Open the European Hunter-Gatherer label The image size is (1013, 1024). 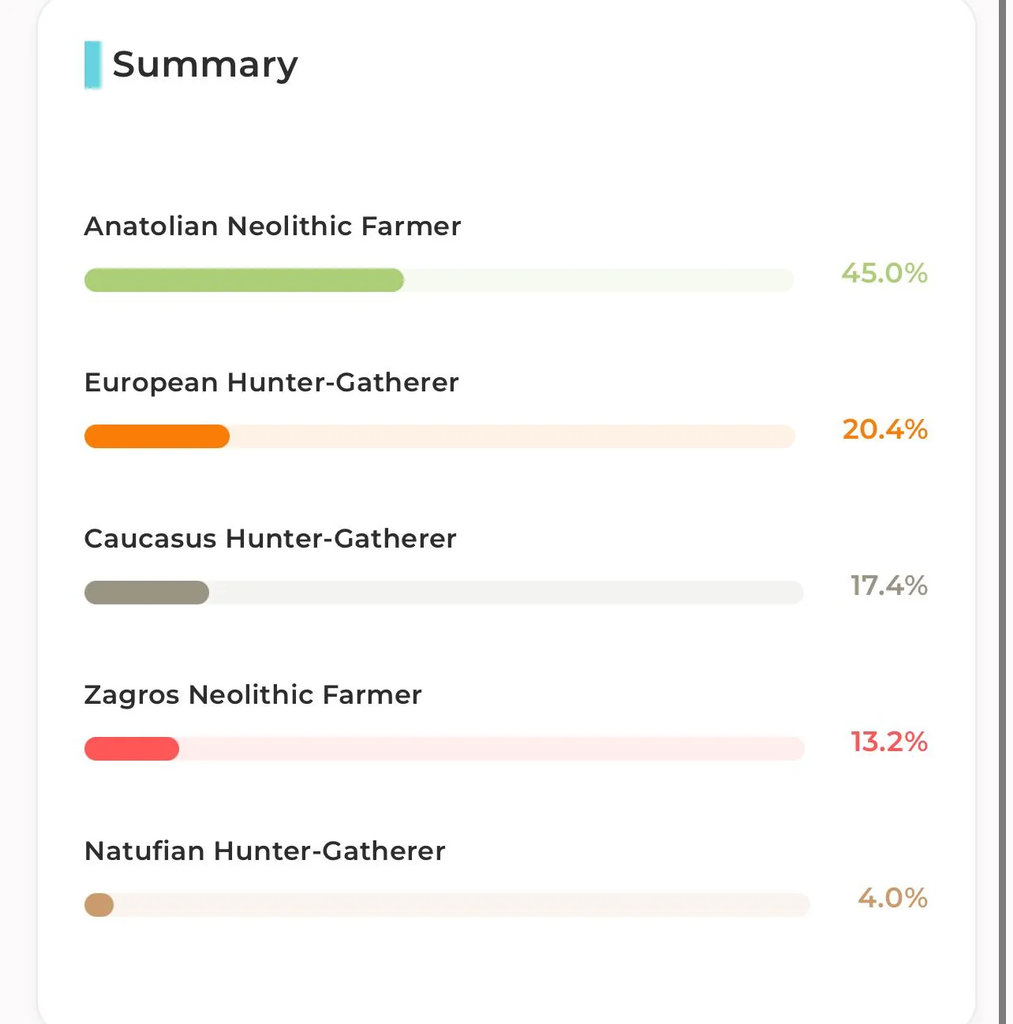pyautogui.click(x=271, y=383)
